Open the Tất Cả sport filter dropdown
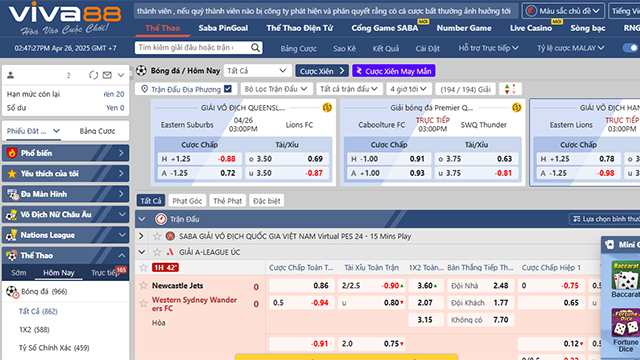Image resolution: width=640 pixels, height=360 pixels. (257, 71)
